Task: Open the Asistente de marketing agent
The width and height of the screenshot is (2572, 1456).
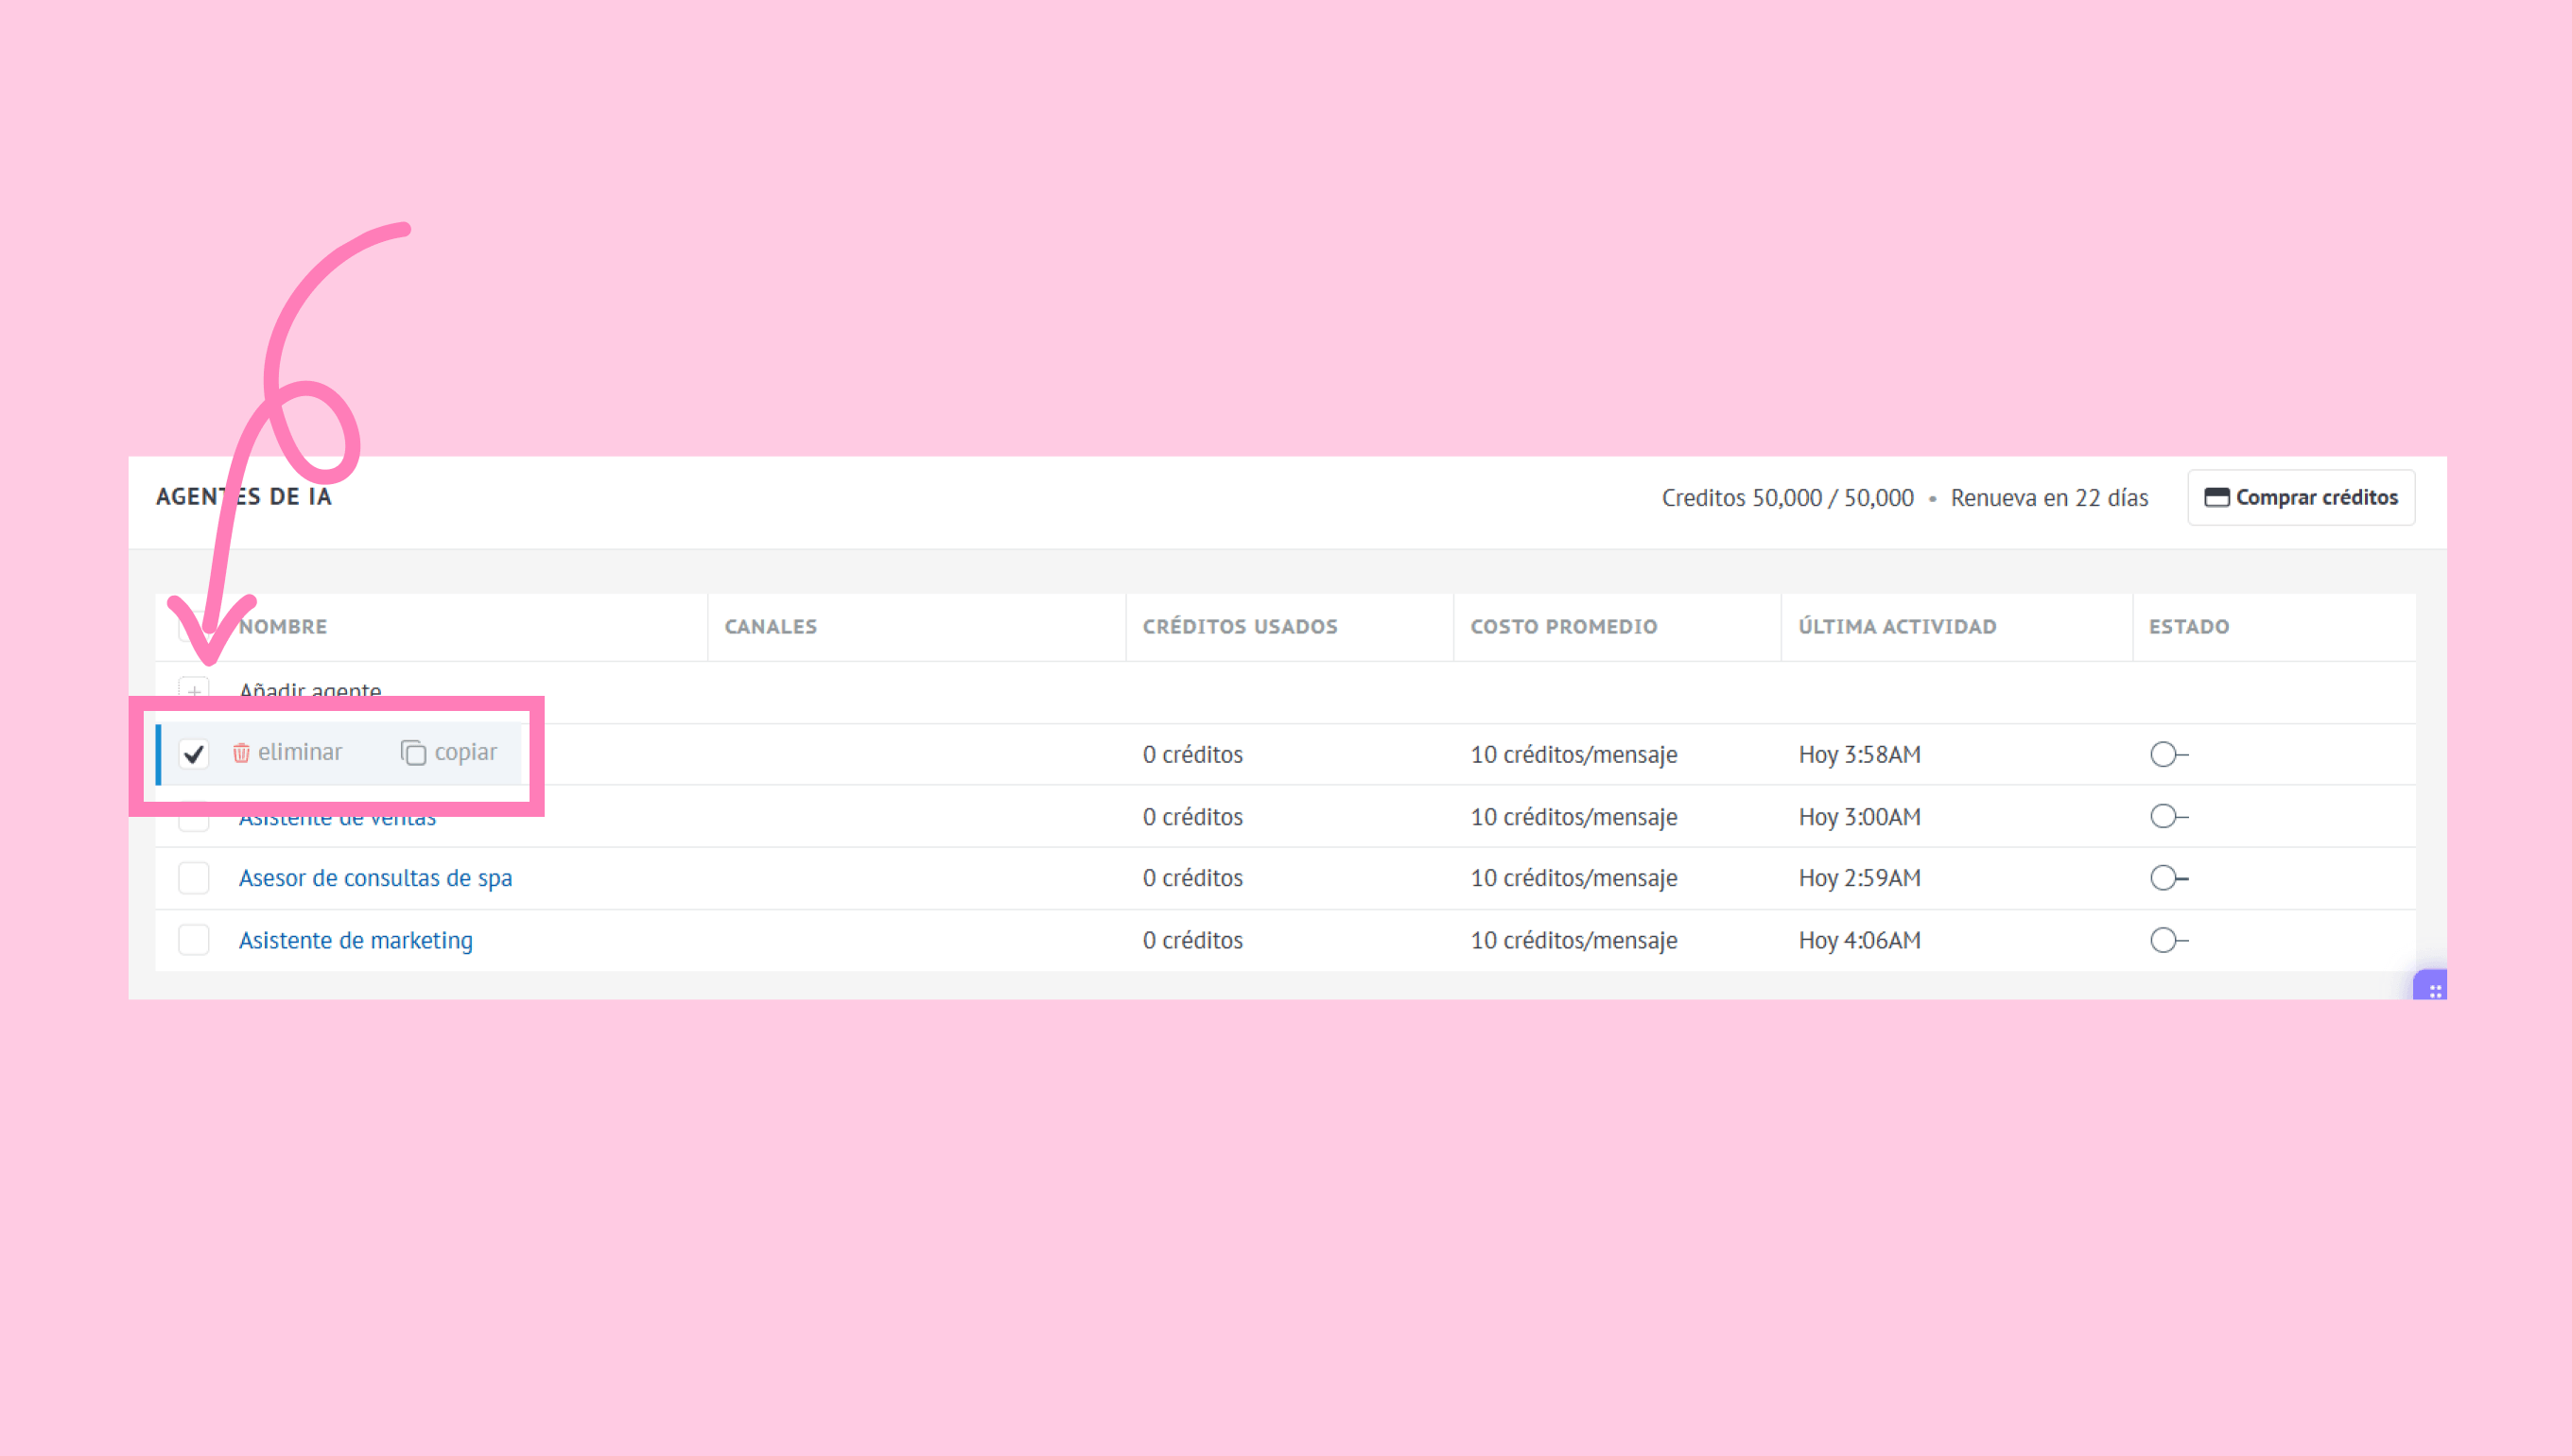Action: [356, 940]
